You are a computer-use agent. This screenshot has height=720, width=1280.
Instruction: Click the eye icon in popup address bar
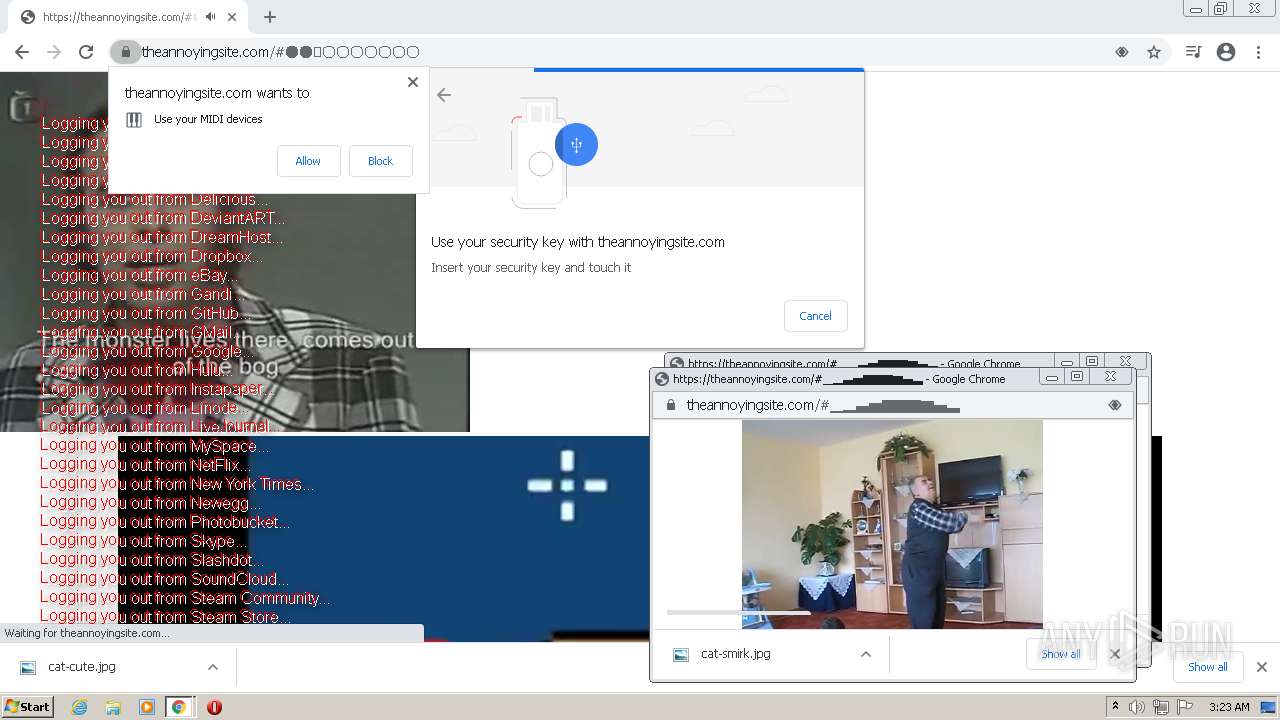click(x=1115, y=405)
